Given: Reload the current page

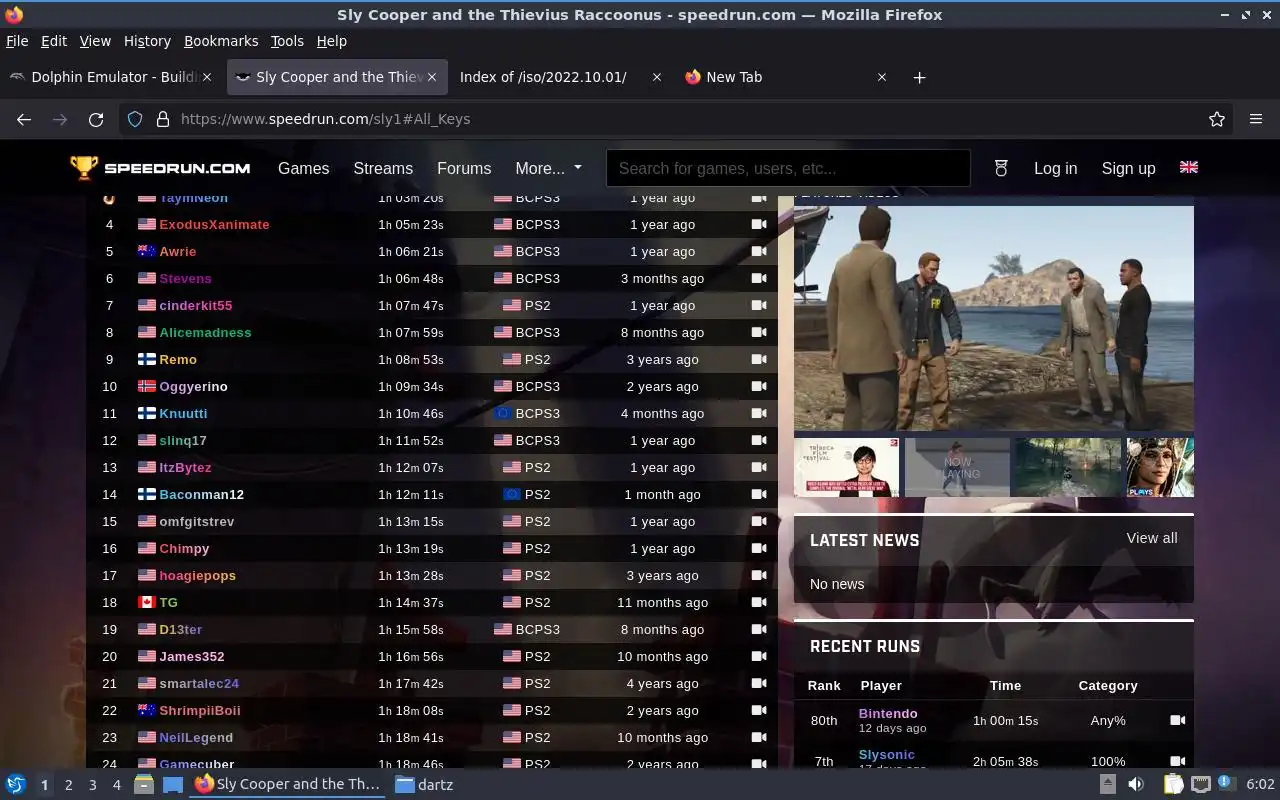Looking at the screenshot, I should (x=96, y=119).
